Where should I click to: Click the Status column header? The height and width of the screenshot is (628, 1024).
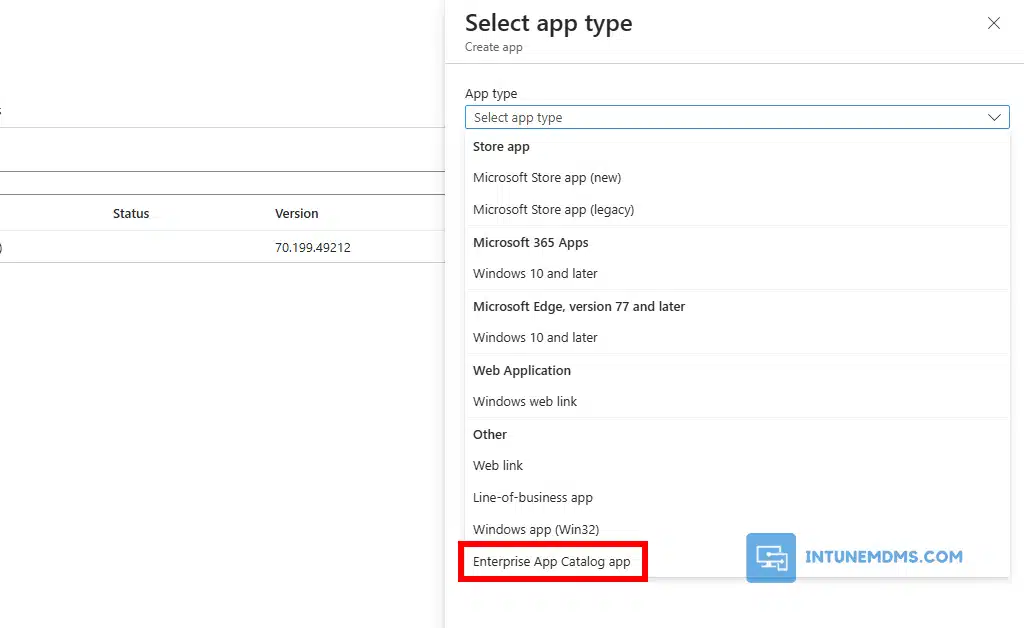131,213
